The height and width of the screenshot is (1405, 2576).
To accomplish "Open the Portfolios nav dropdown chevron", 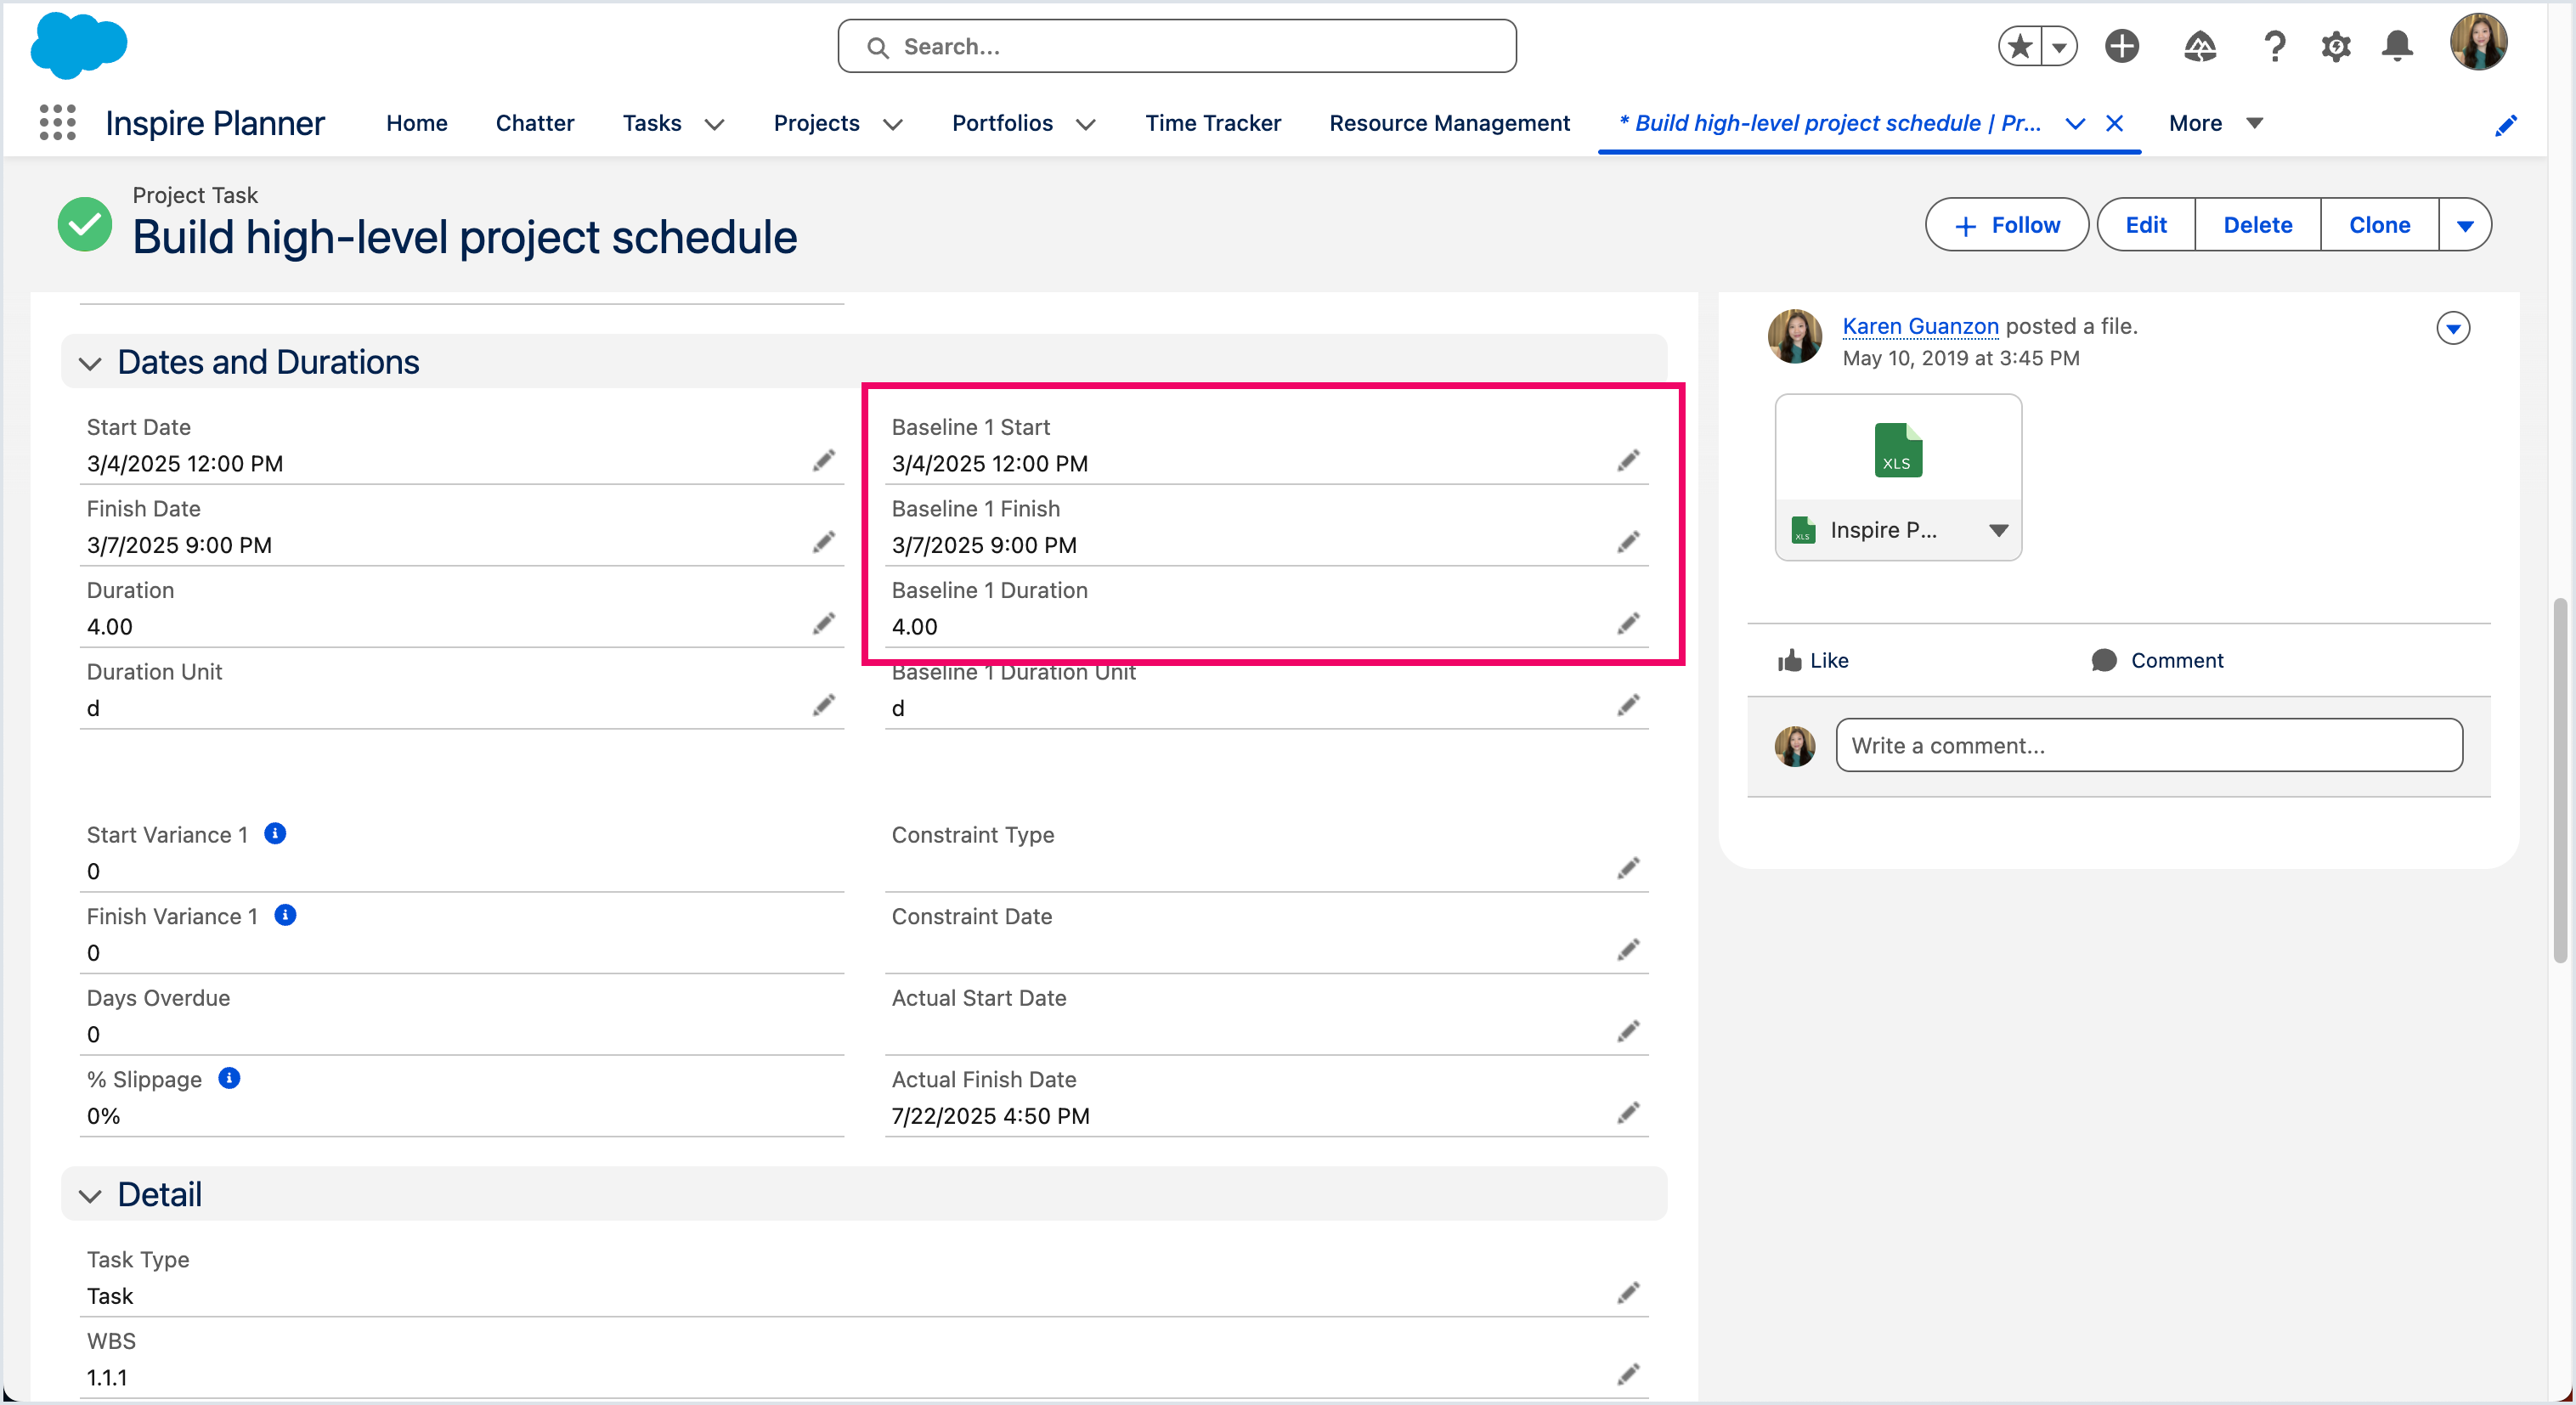I will 1086,124.
